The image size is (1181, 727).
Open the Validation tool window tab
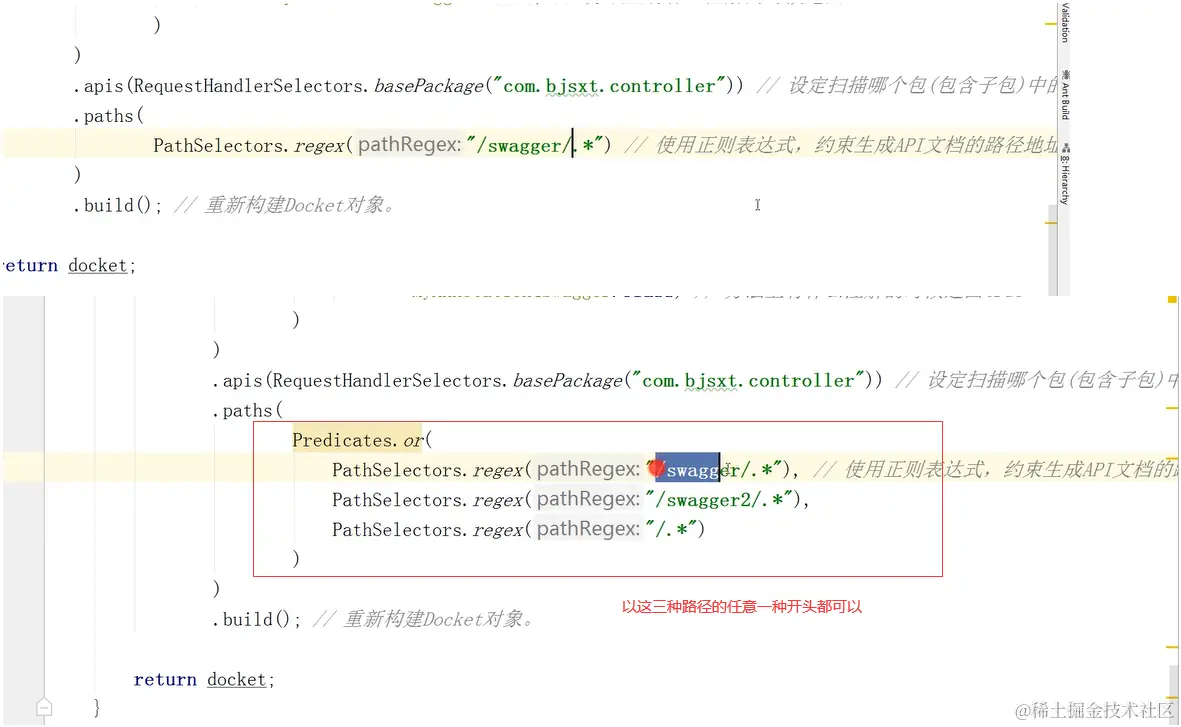pyautogui.click(x=1065, y=22)
